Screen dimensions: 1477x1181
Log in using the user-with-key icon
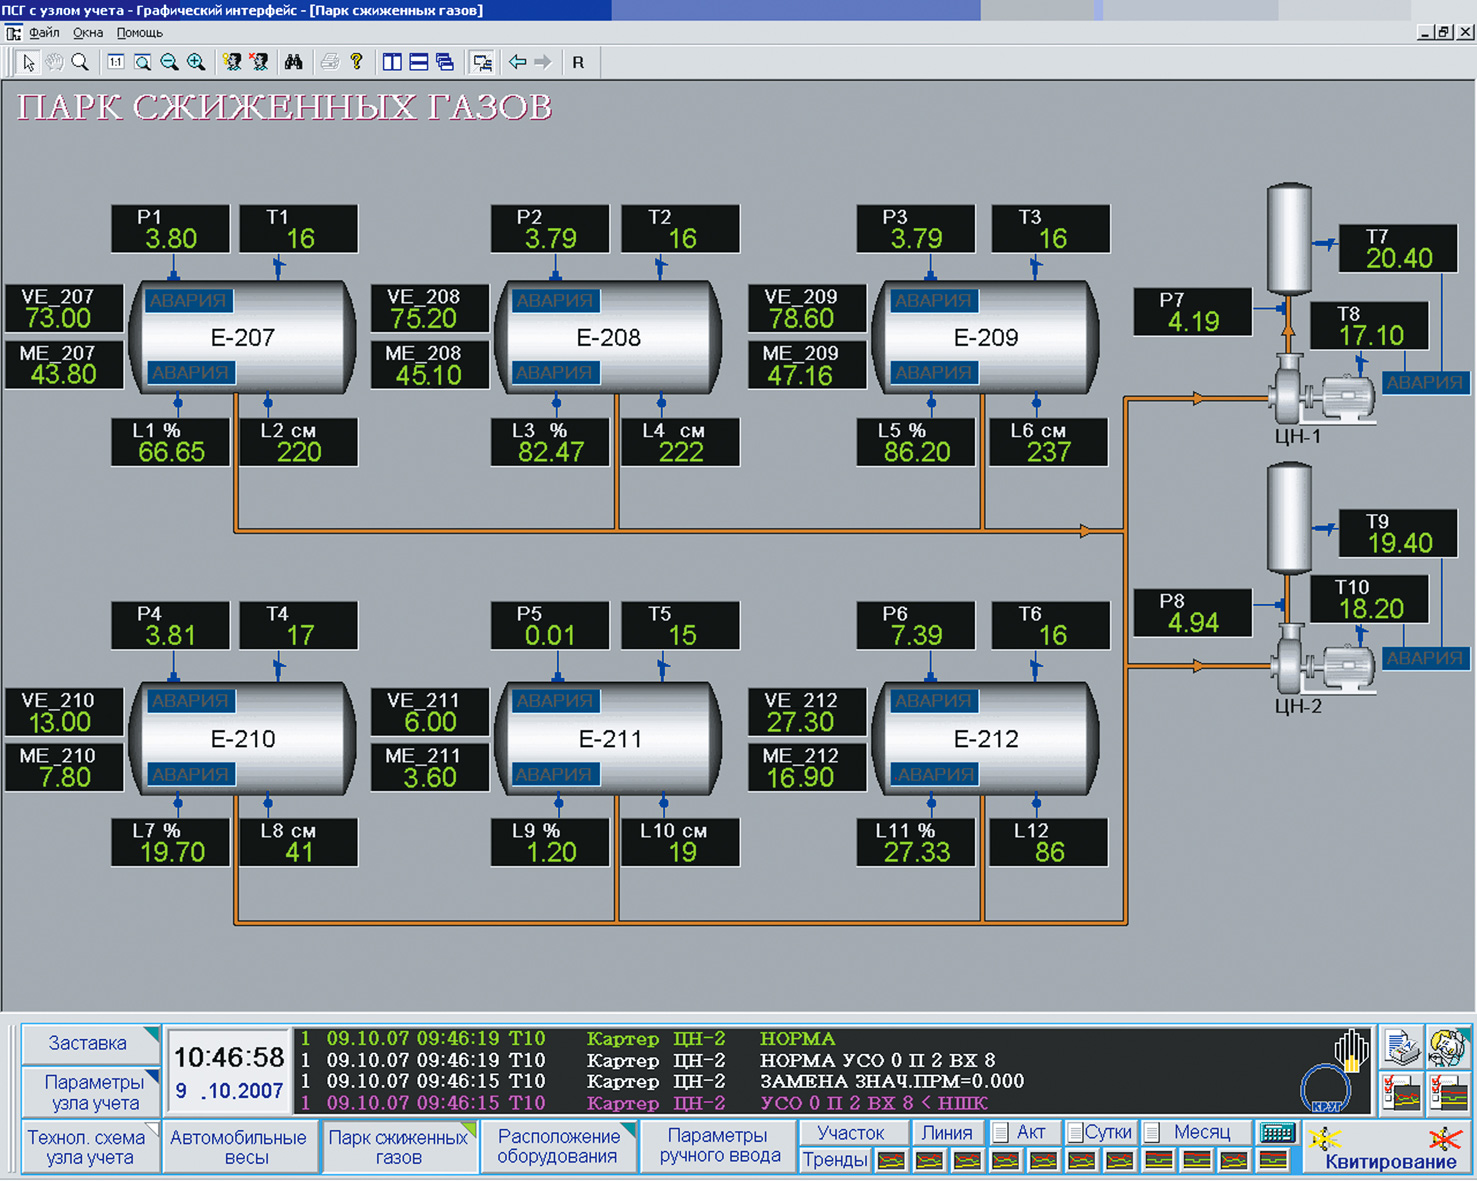point(232,62)
